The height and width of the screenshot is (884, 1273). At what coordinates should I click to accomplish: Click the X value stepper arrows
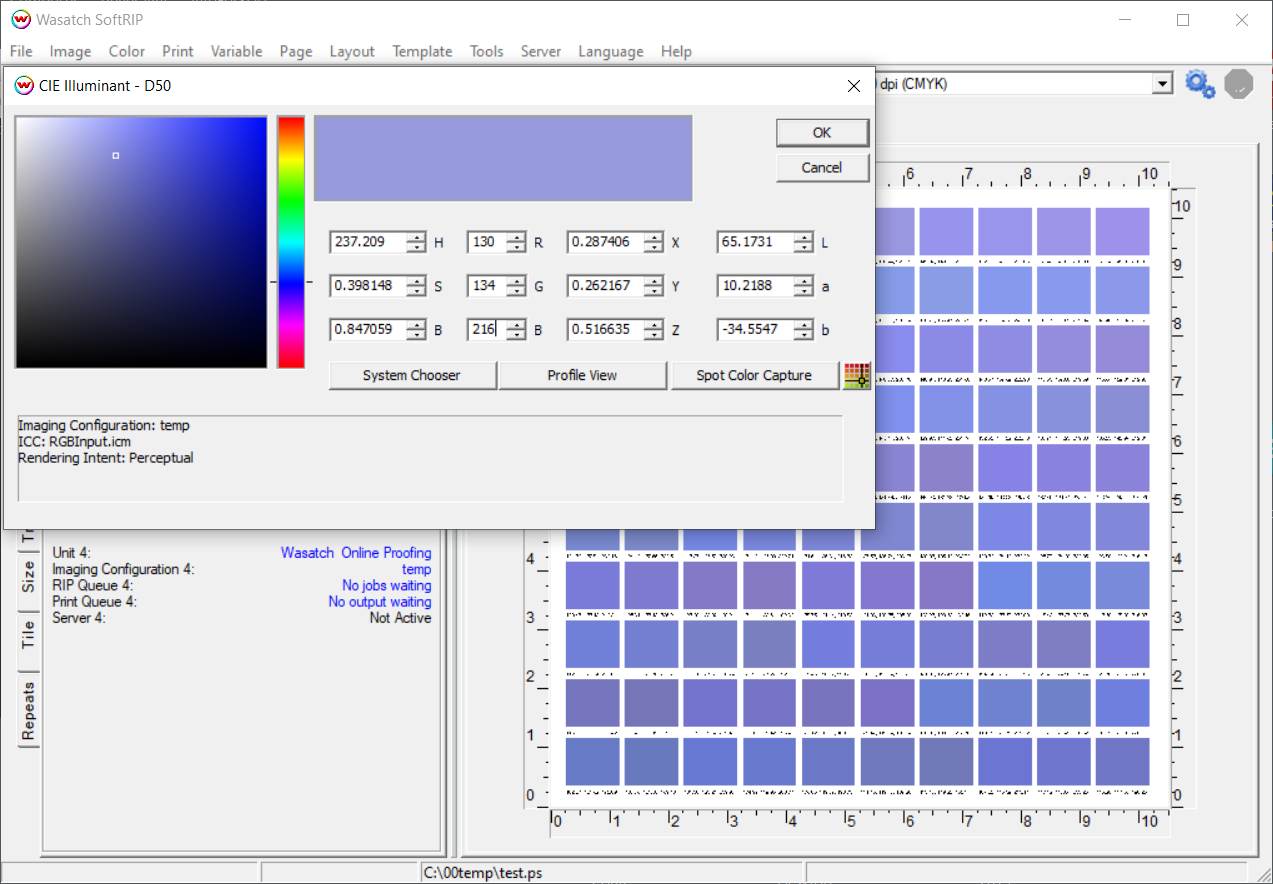[x=653, y=242]
